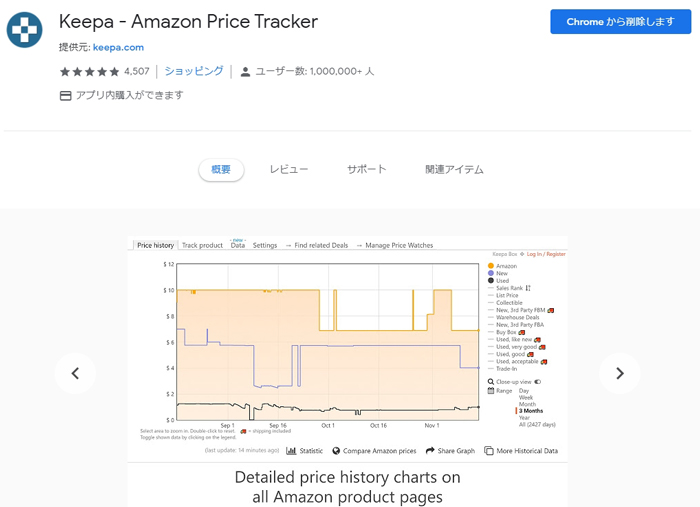The image size is (700, 507).
Task: Open the ショッピング category link
Action: (194, 71)
